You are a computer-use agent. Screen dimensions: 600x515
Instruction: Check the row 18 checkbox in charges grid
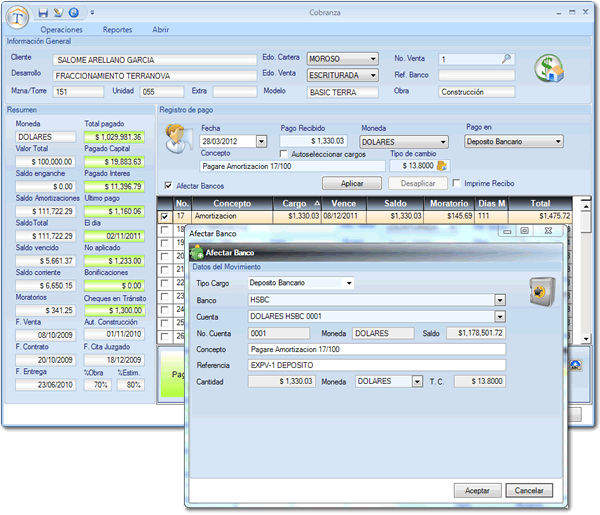pyautogui.click(x=165, y=230)
